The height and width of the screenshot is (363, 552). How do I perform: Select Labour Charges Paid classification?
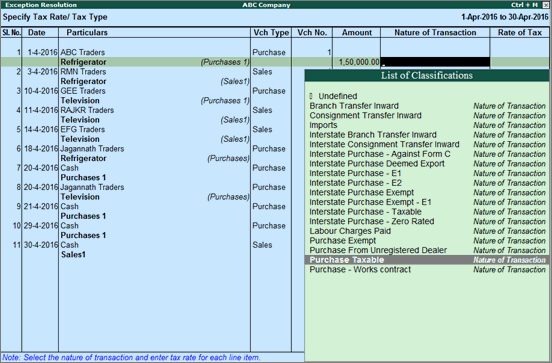[427, 231]
